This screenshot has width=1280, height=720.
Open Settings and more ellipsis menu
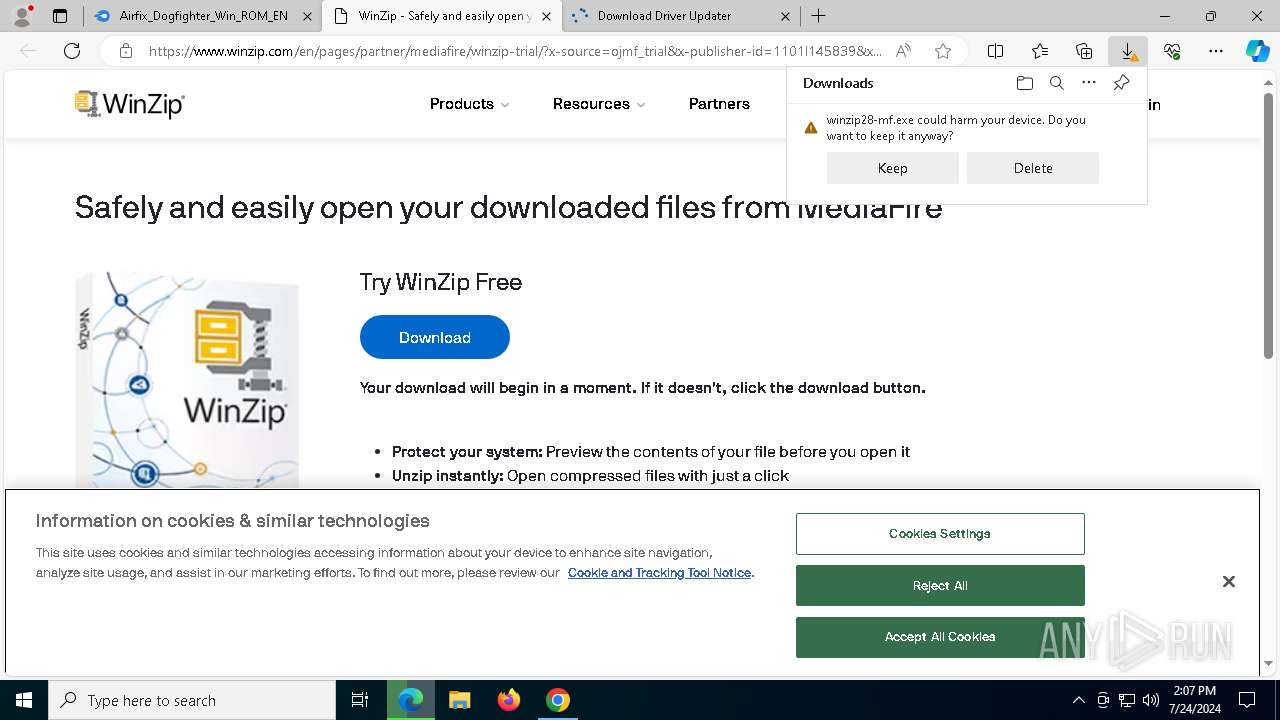pyautogui.click(x=1216, y=51)
